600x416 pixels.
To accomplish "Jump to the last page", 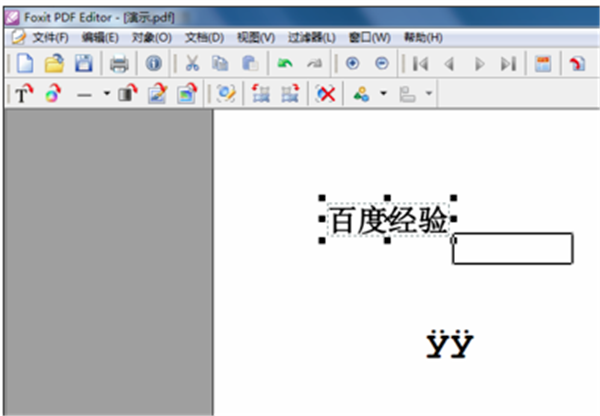I will pos(508,64).
